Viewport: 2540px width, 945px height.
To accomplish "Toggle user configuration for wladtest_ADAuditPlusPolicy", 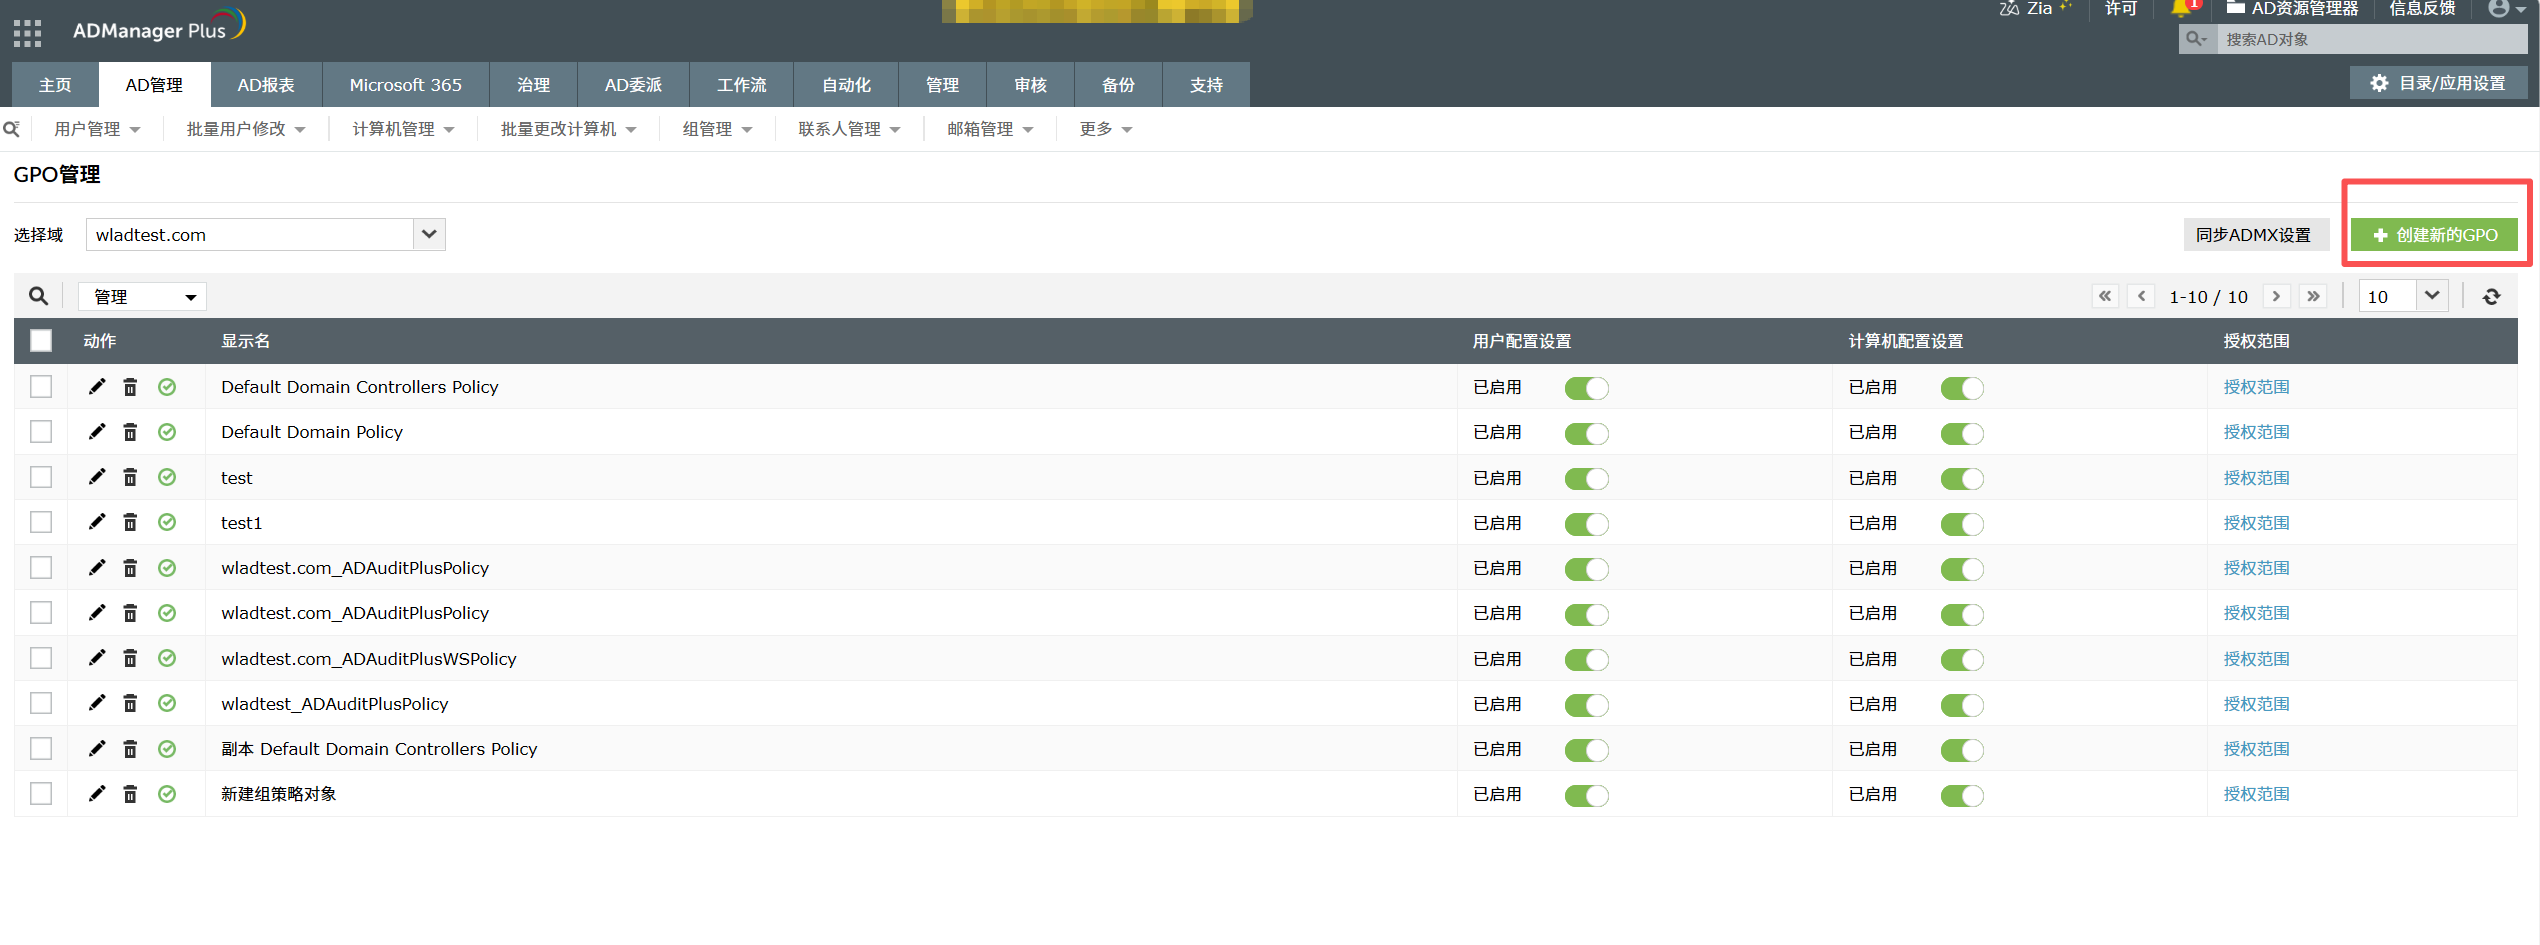I will click(x=1587, y=705).
